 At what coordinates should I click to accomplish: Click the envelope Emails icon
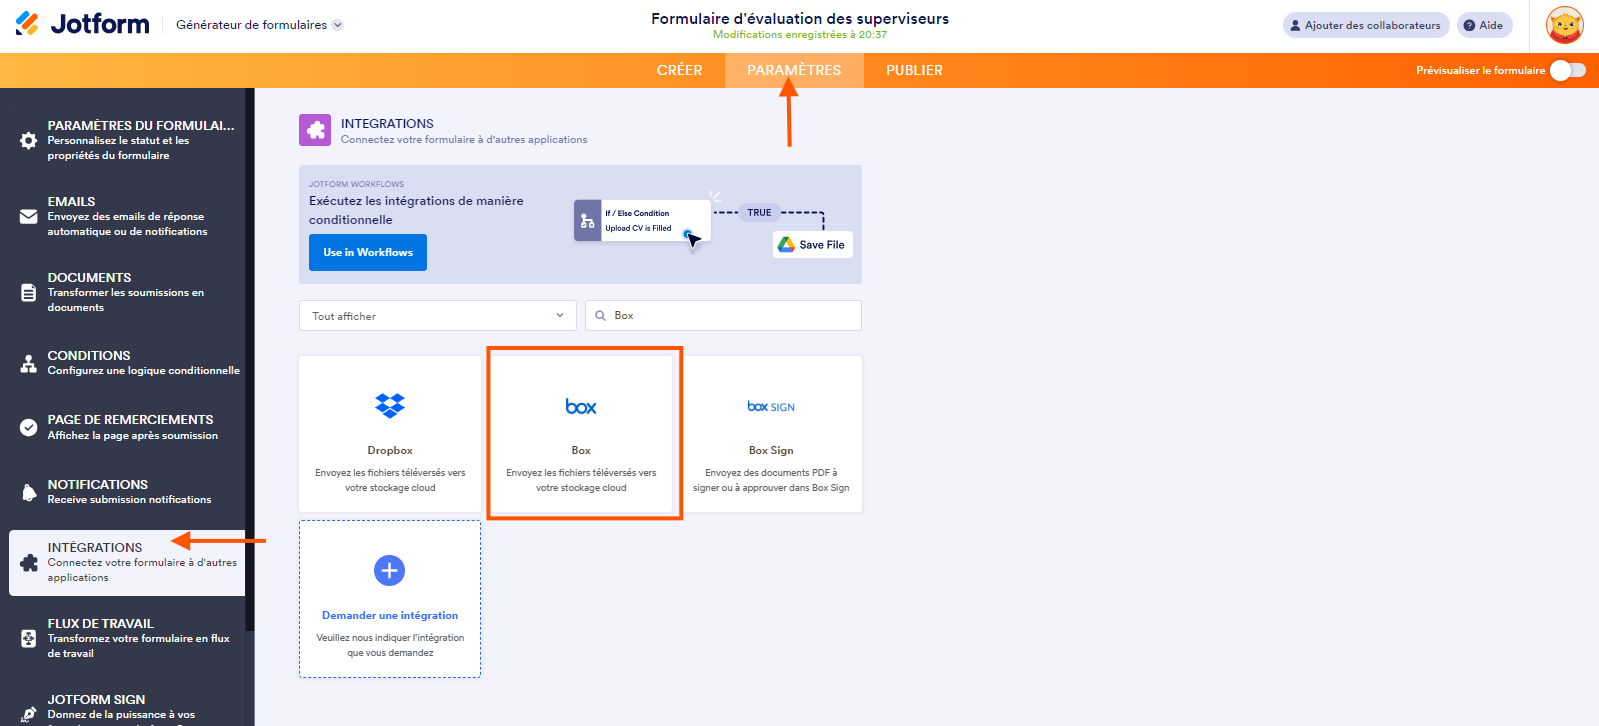pos(29,217)
